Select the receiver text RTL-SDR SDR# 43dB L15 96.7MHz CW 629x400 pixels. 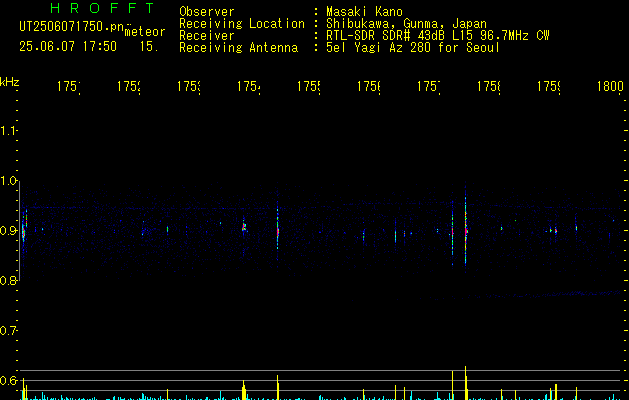[438, 36]
